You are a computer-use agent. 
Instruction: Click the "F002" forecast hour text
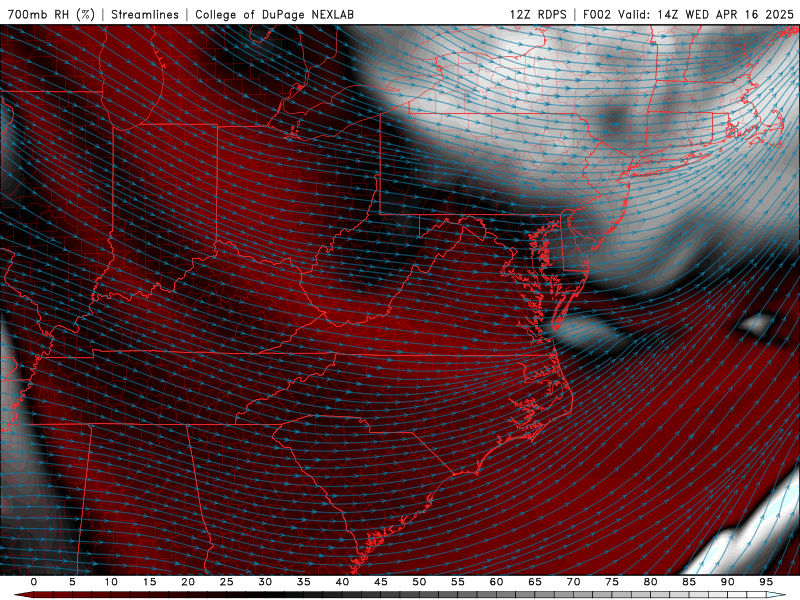click(x=596, y=14)
